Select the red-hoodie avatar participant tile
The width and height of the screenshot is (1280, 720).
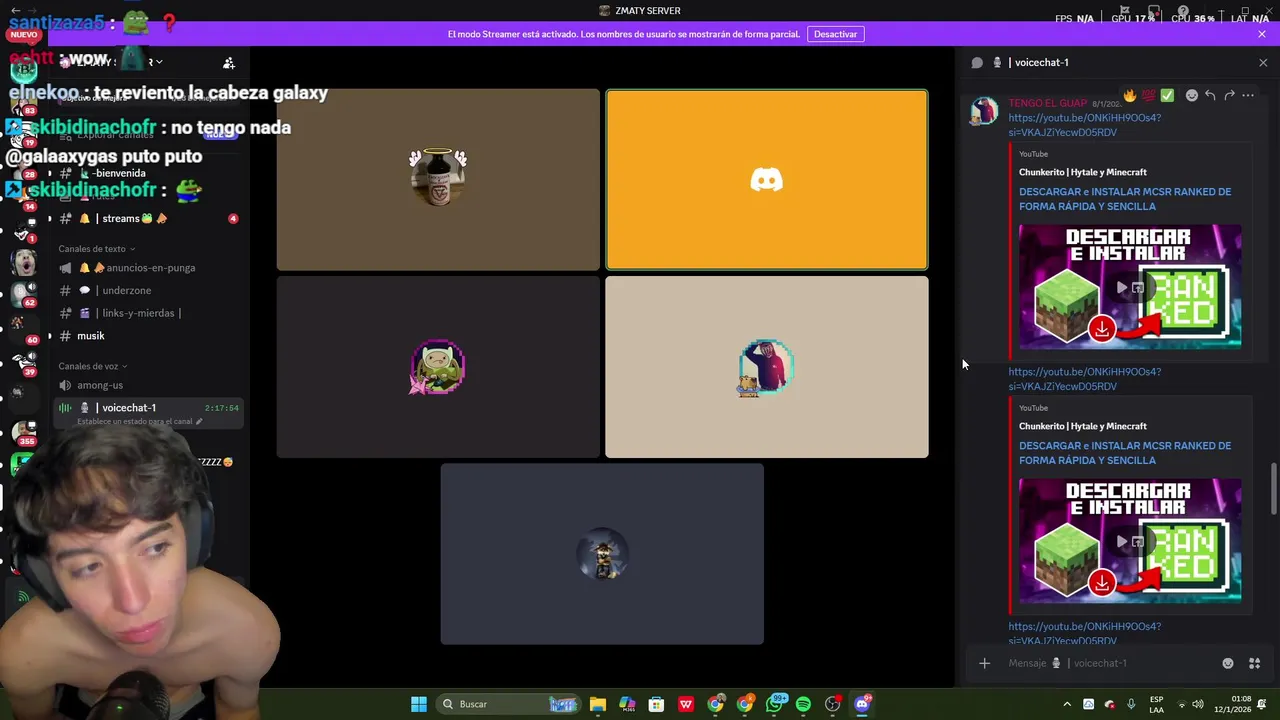point(767,367)
